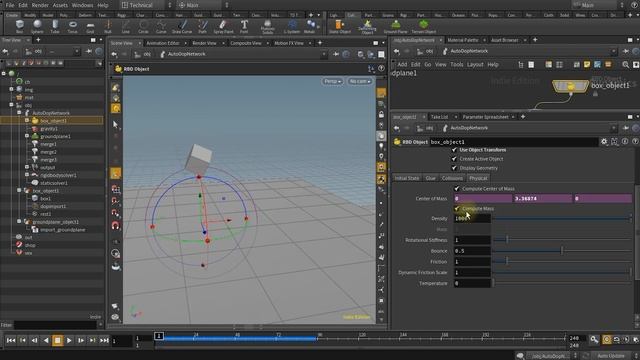
Task: Click the Stop playback button
Action: (58, 340)
